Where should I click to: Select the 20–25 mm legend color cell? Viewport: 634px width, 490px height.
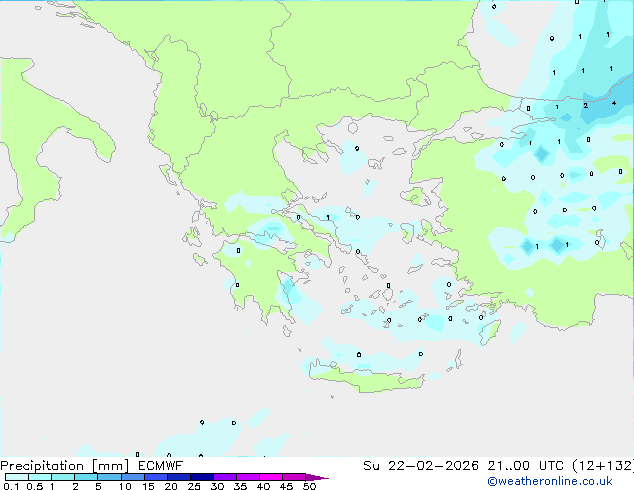click(x=178, y=477)
